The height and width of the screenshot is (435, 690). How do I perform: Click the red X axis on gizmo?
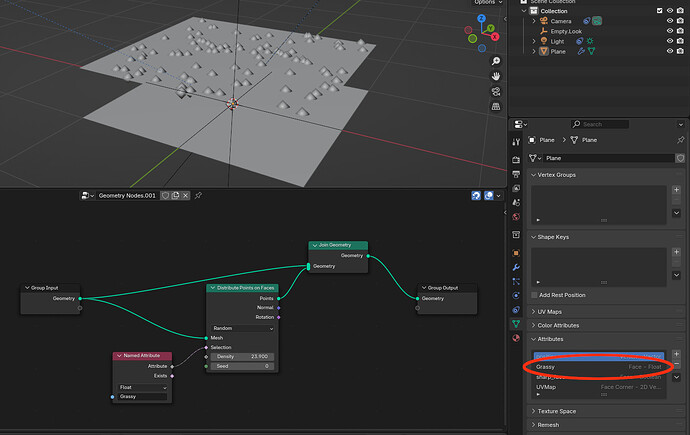pyautogui.click(x=495, y=37)
